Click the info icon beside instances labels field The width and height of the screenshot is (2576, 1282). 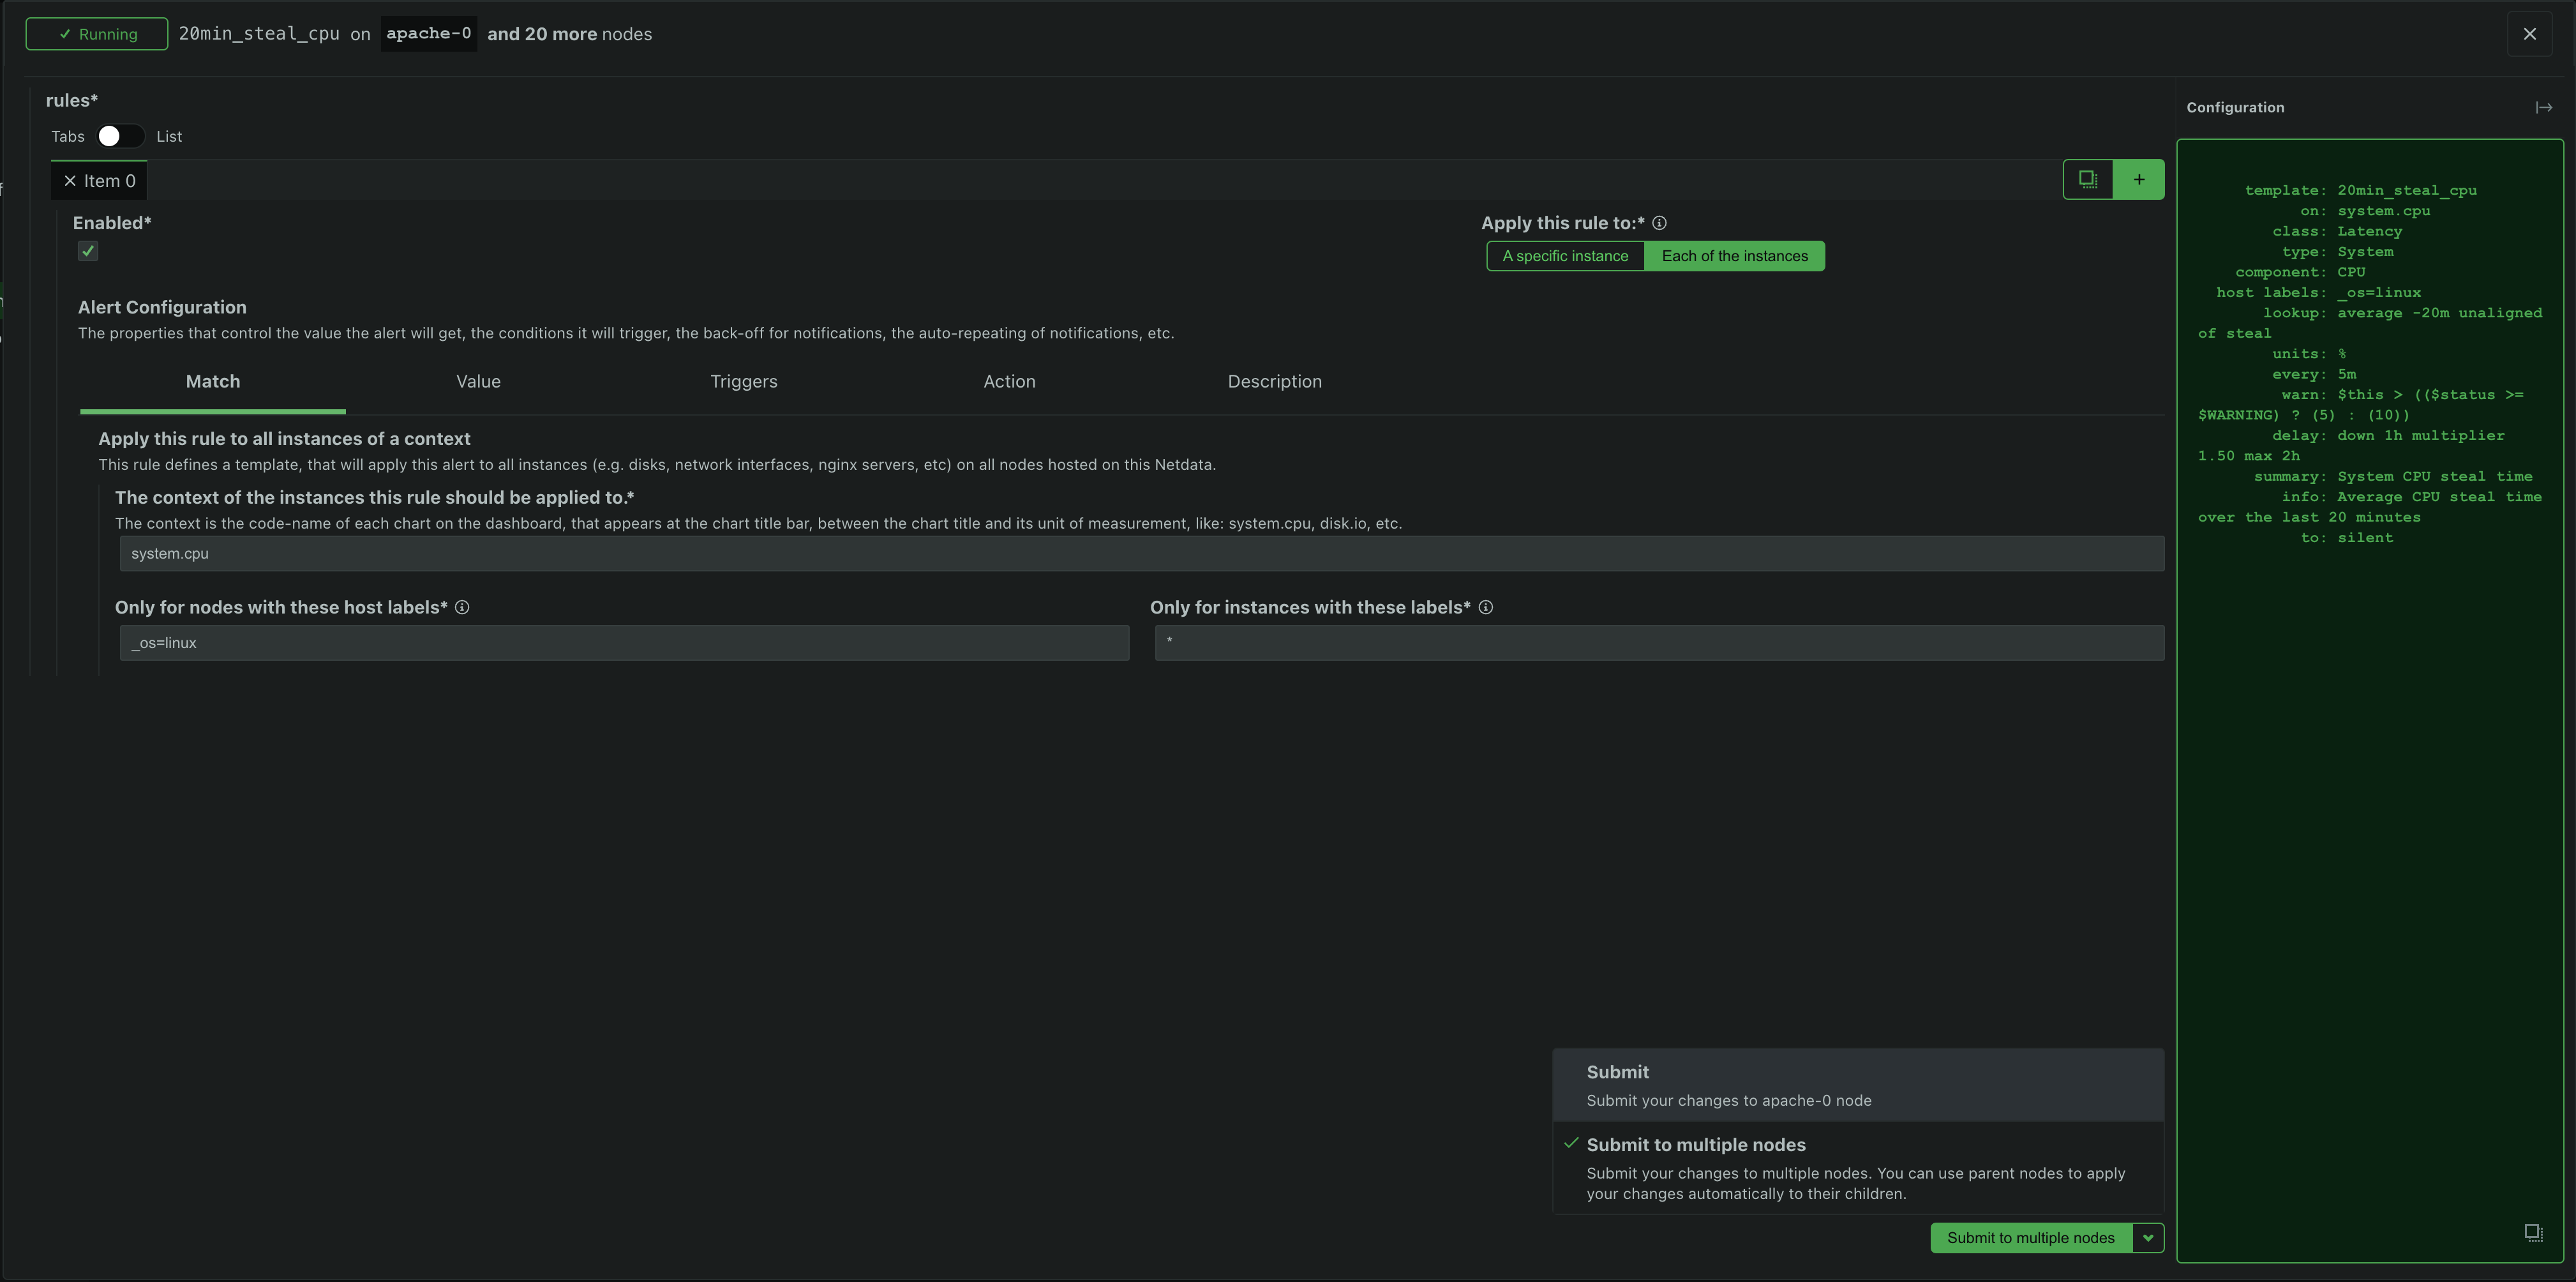[1486, 607]
